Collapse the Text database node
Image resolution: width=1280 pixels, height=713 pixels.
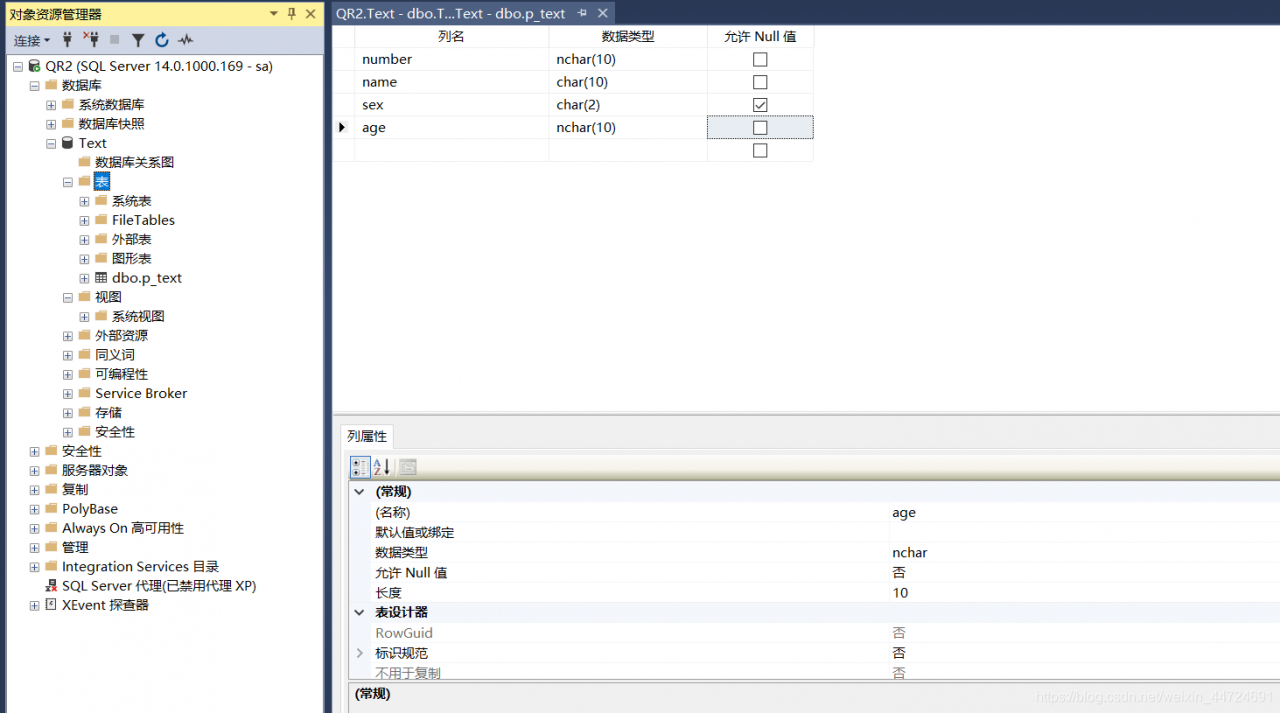pos(51,143)
